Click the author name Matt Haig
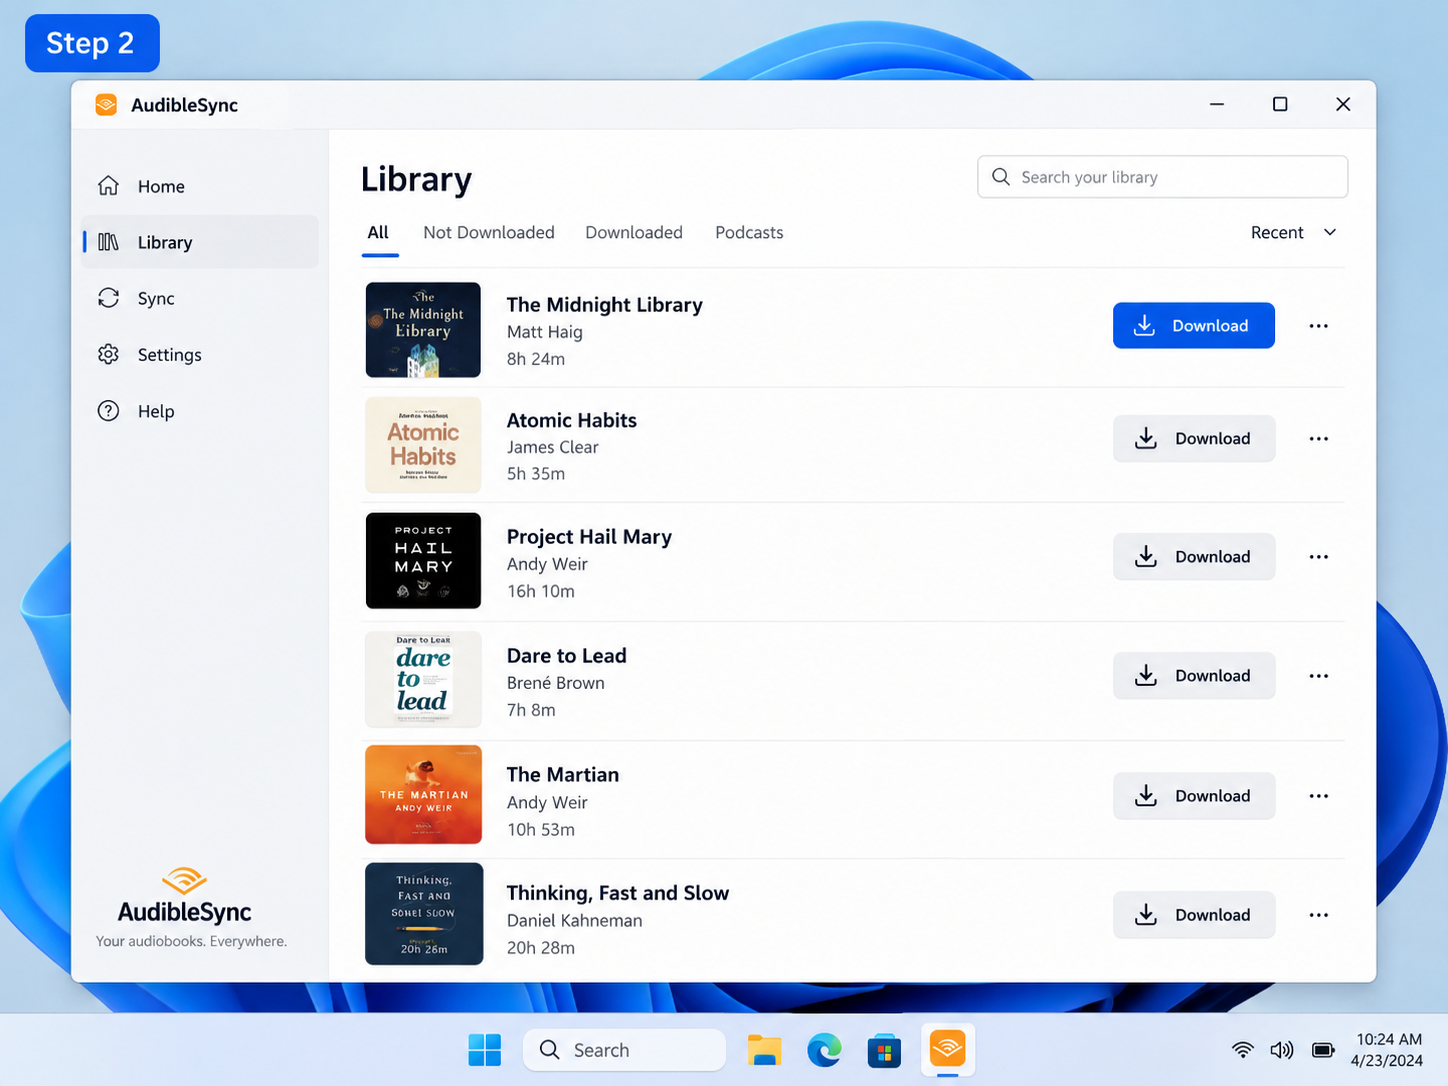1448x1086 pixels. pyautogui.click(x=545, y=332)
